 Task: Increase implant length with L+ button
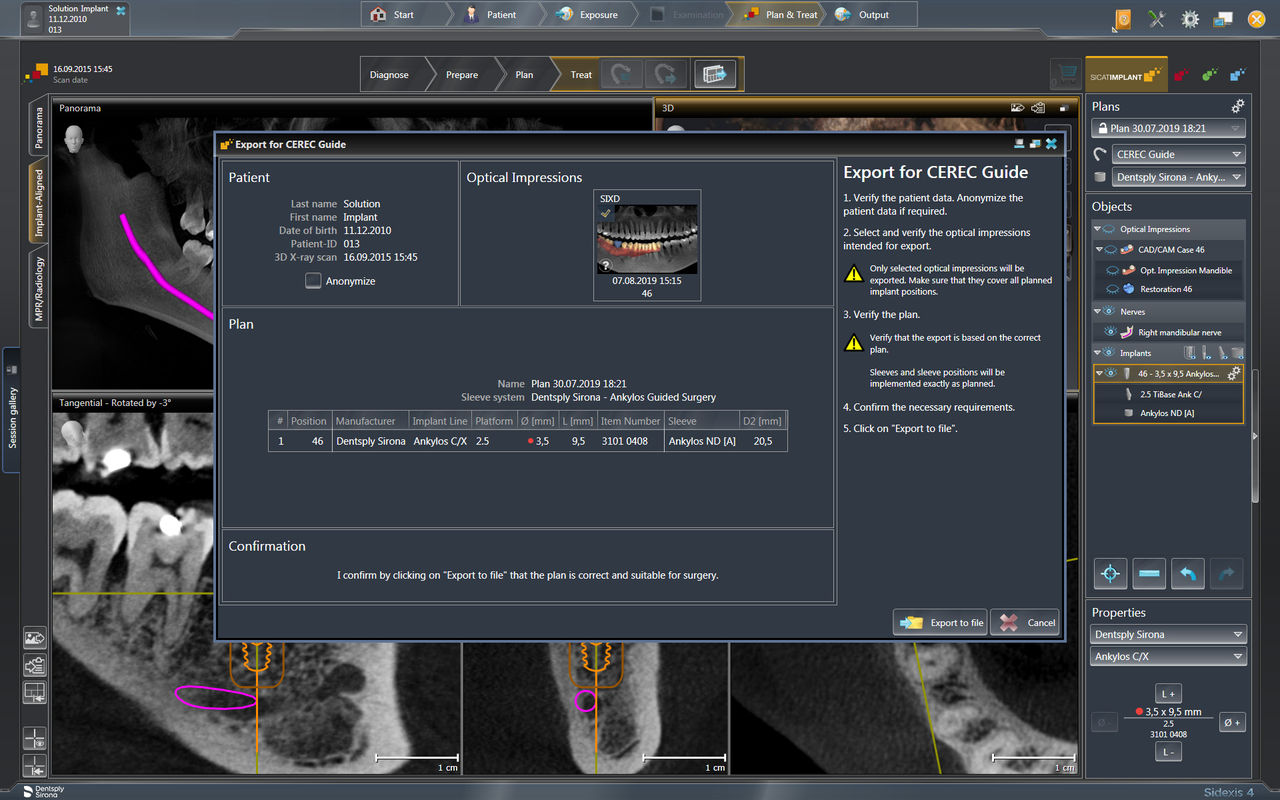(x=1168, y=692)
